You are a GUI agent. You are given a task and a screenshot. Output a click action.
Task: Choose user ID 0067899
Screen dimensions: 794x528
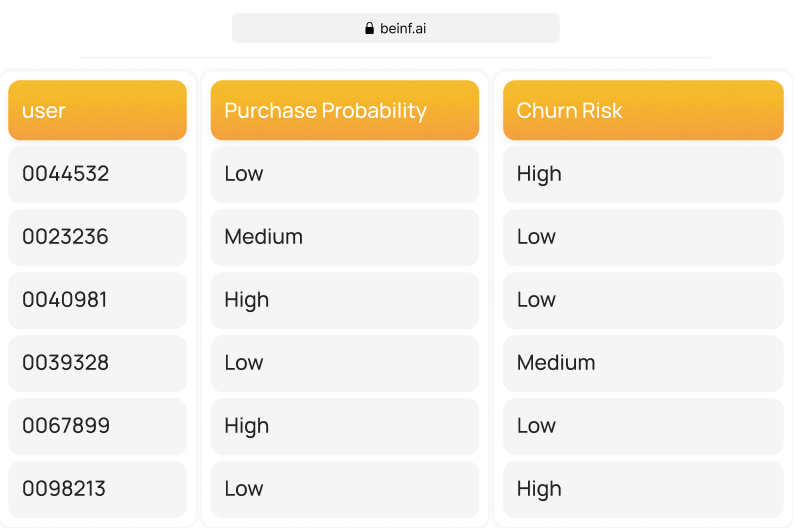point(97,426)
